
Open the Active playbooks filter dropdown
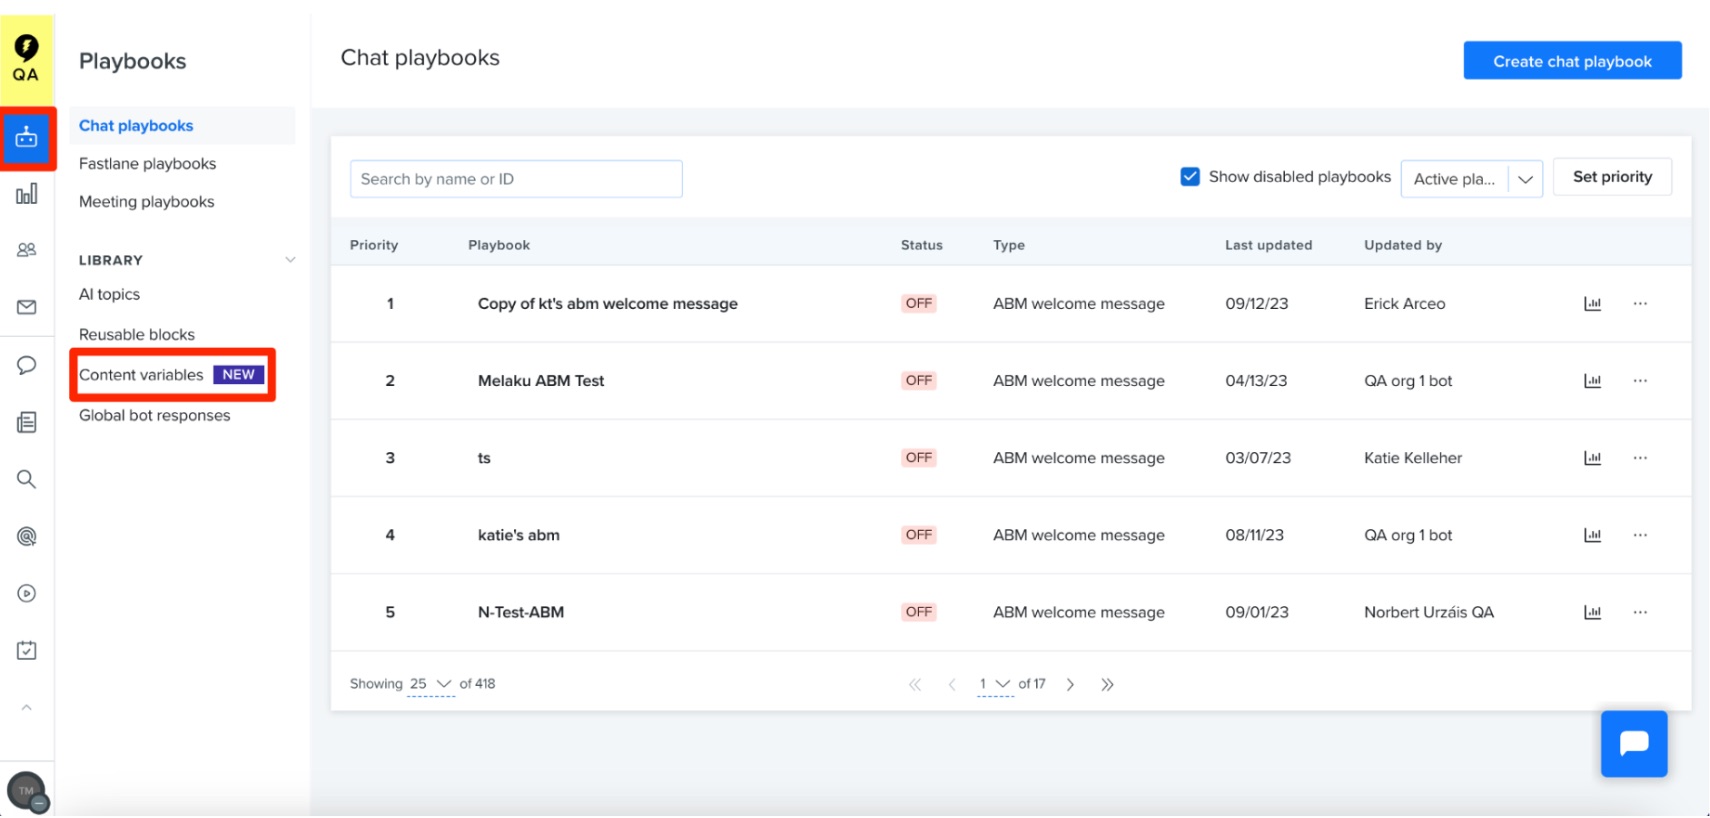(1471, 179)
